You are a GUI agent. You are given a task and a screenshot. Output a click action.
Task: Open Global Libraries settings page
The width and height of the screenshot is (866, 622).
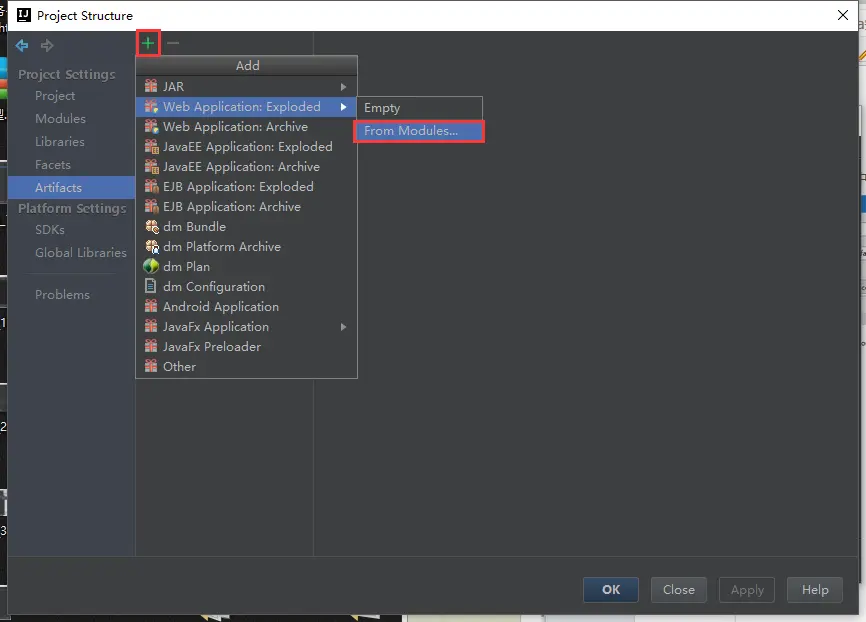[81, 252]
